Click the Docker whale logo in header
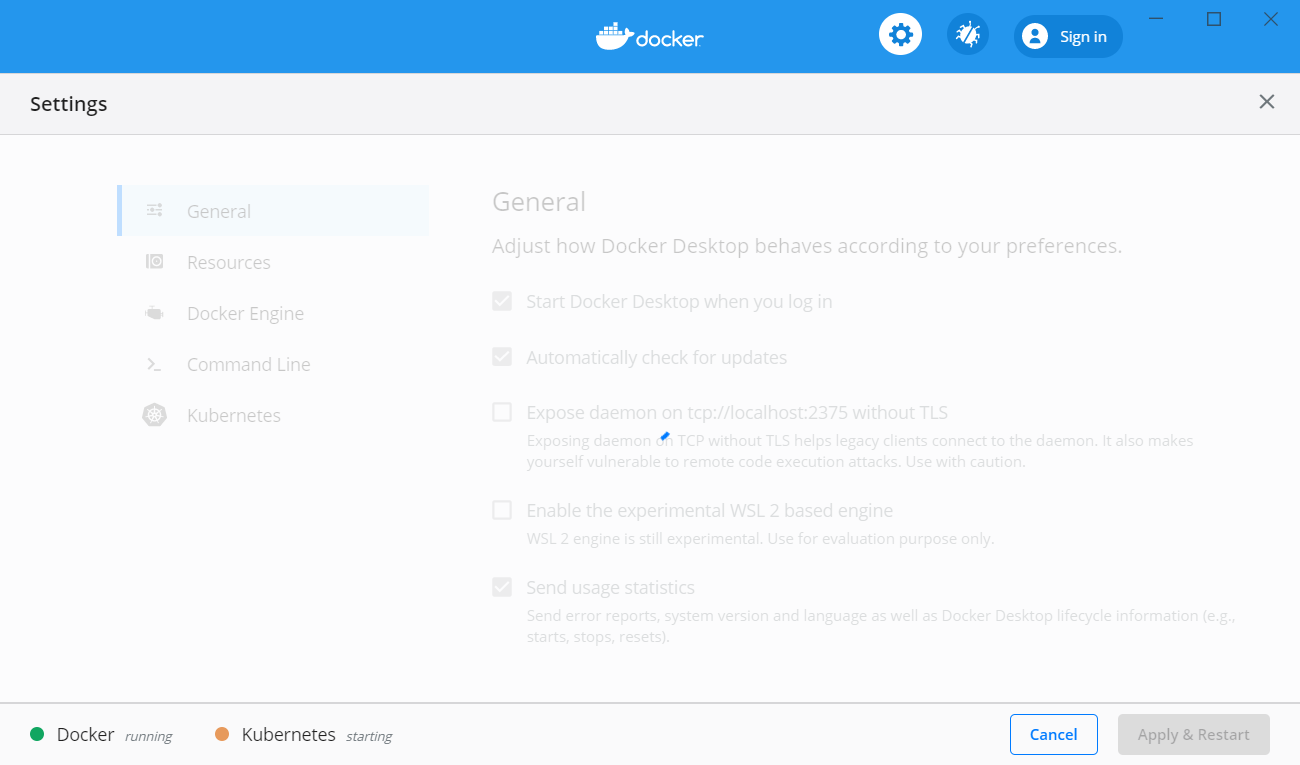 649,34
